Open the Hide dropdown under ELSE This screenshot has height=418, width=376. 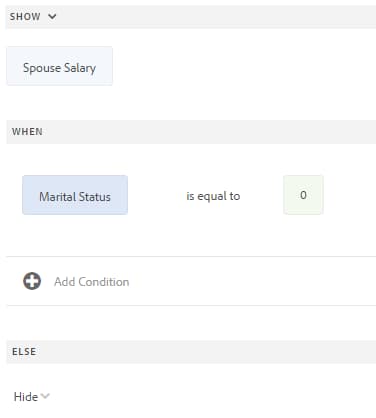(x=32, y=397)
